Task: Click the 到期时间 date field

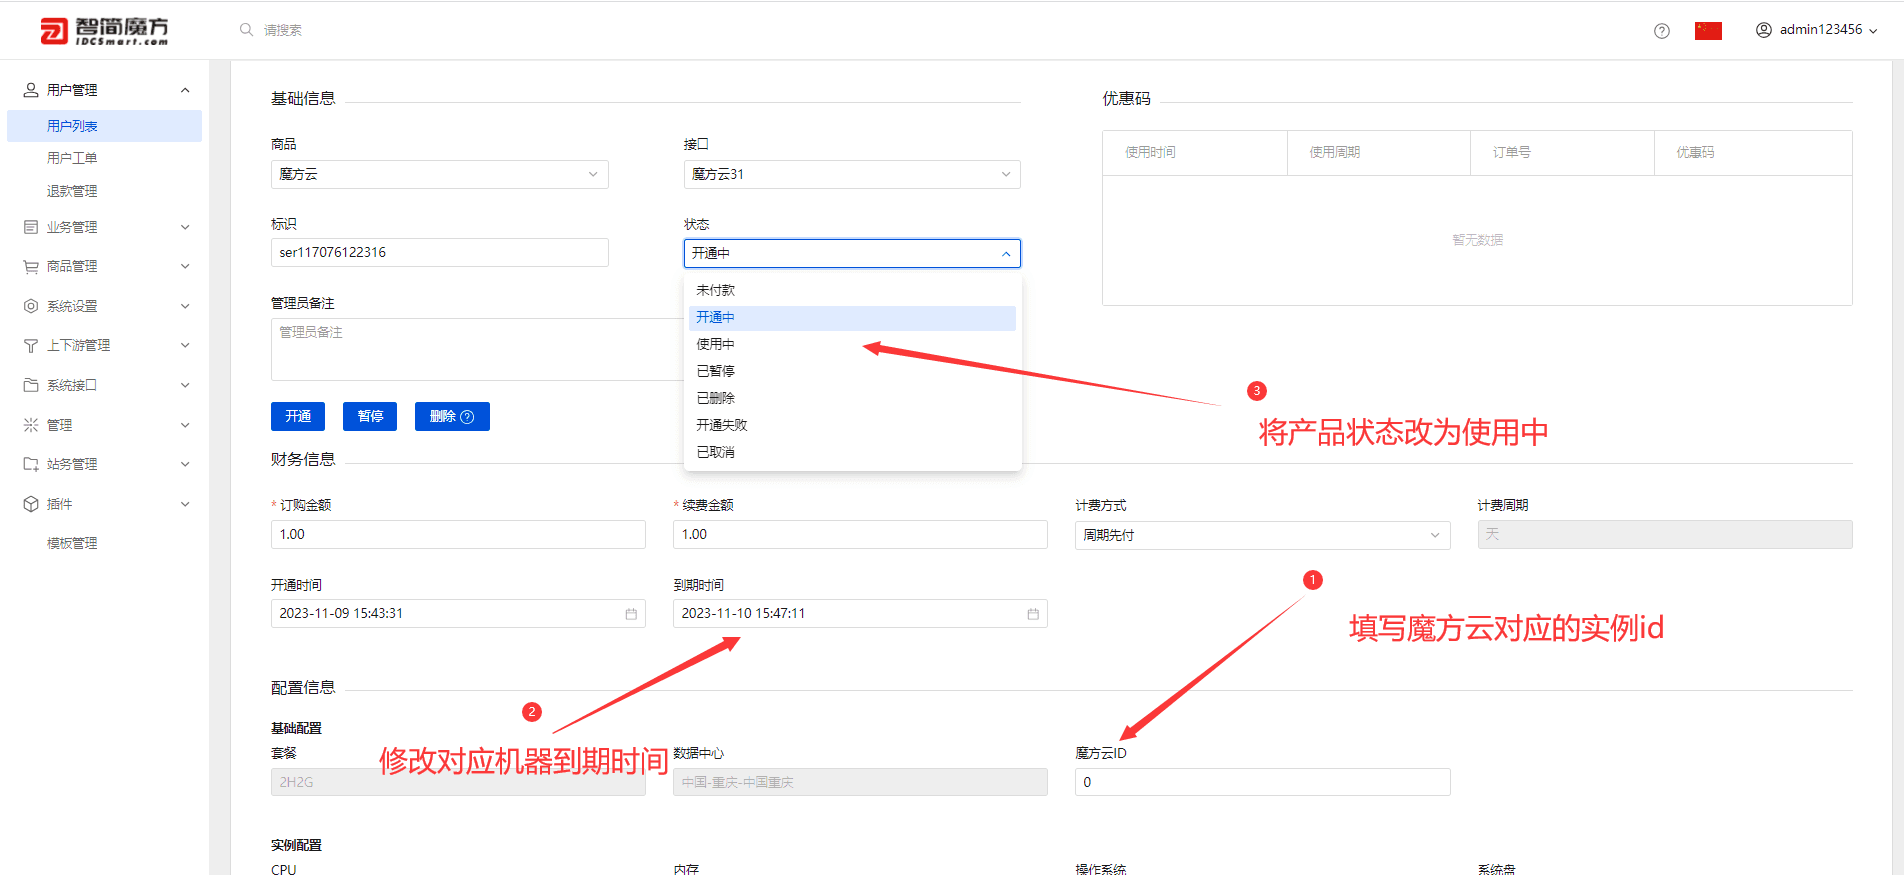Action: tap(860, 613)
